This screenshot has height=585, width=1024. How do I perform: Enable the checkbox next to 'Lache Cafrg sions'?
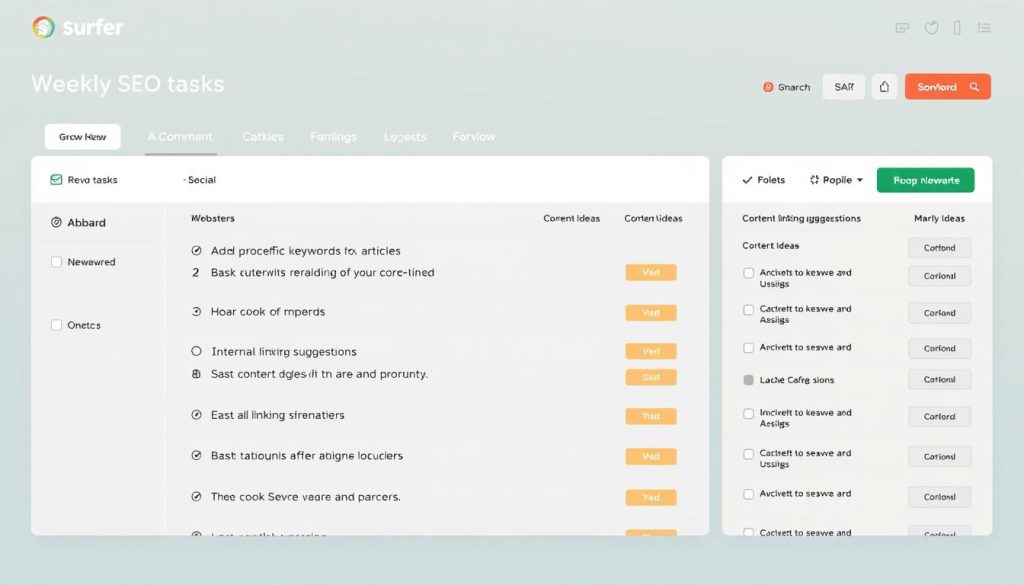click(748, 379)
